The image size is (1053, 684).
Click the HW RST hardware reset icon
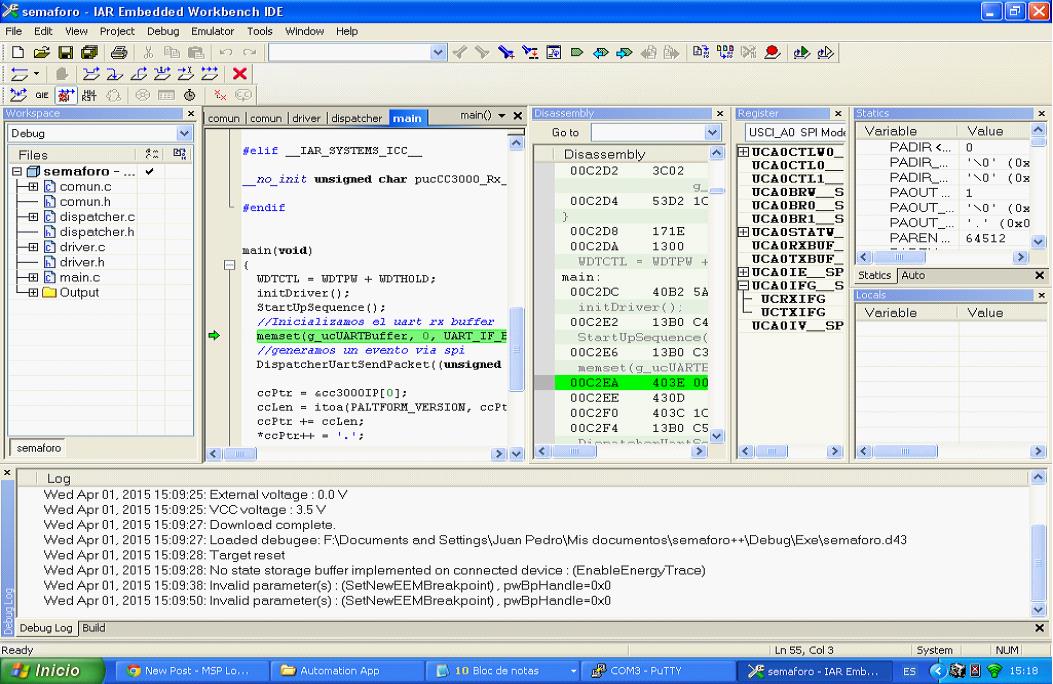(x=89, y=95)
